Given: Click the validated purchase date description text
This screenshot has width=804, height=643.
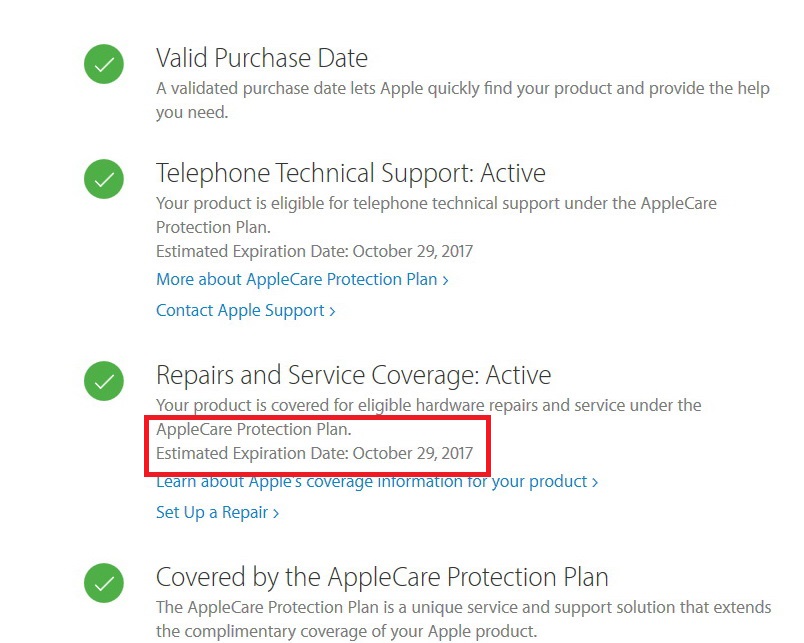Looking at the screenshot, I should pos(462,89).
